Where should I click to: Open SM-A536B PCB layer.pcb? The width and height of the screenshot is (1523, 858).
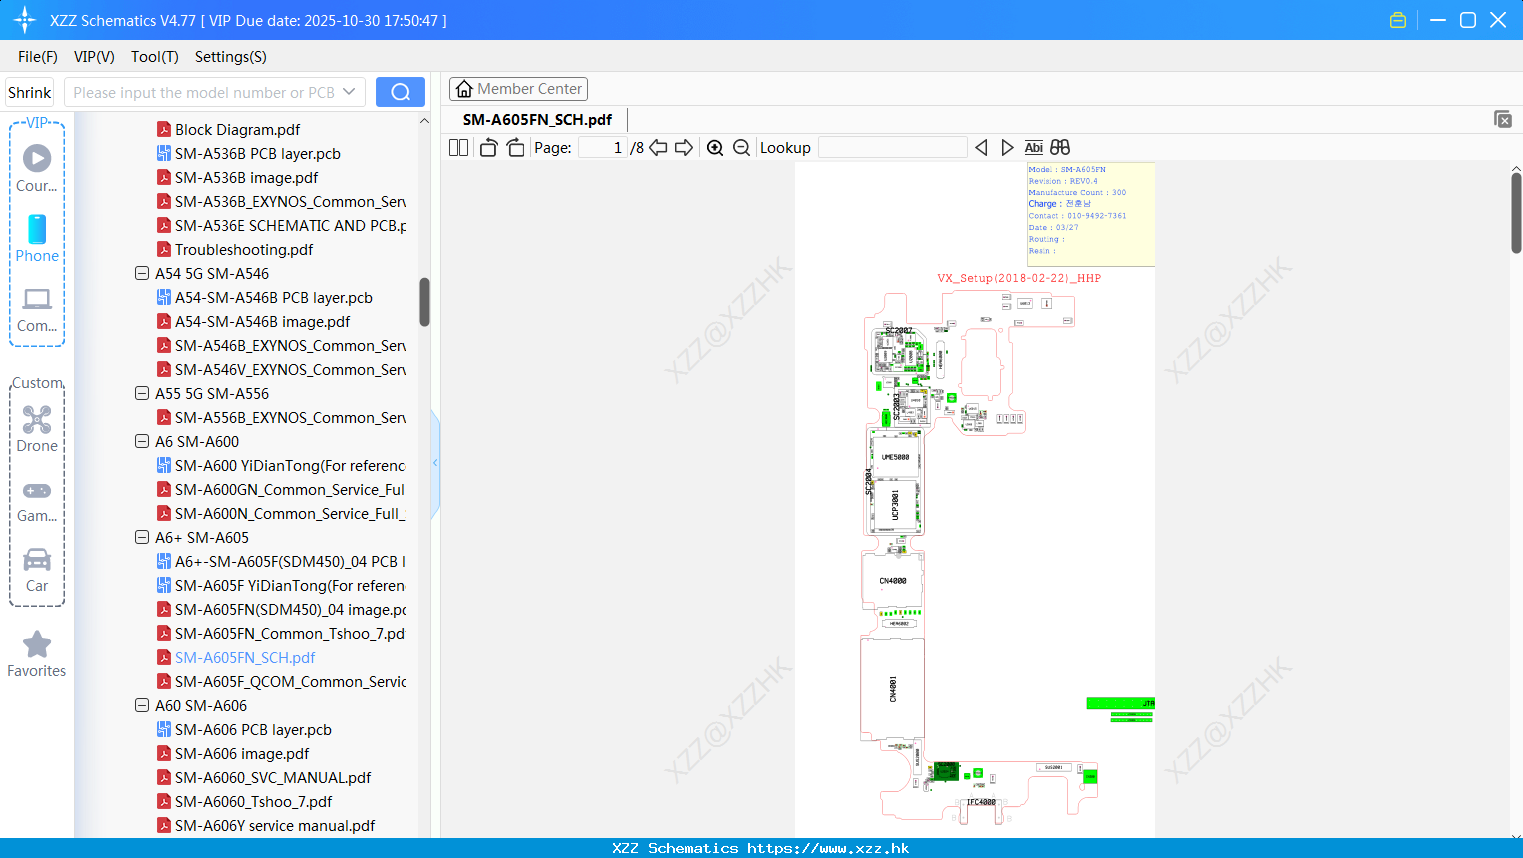coord(257,153)
